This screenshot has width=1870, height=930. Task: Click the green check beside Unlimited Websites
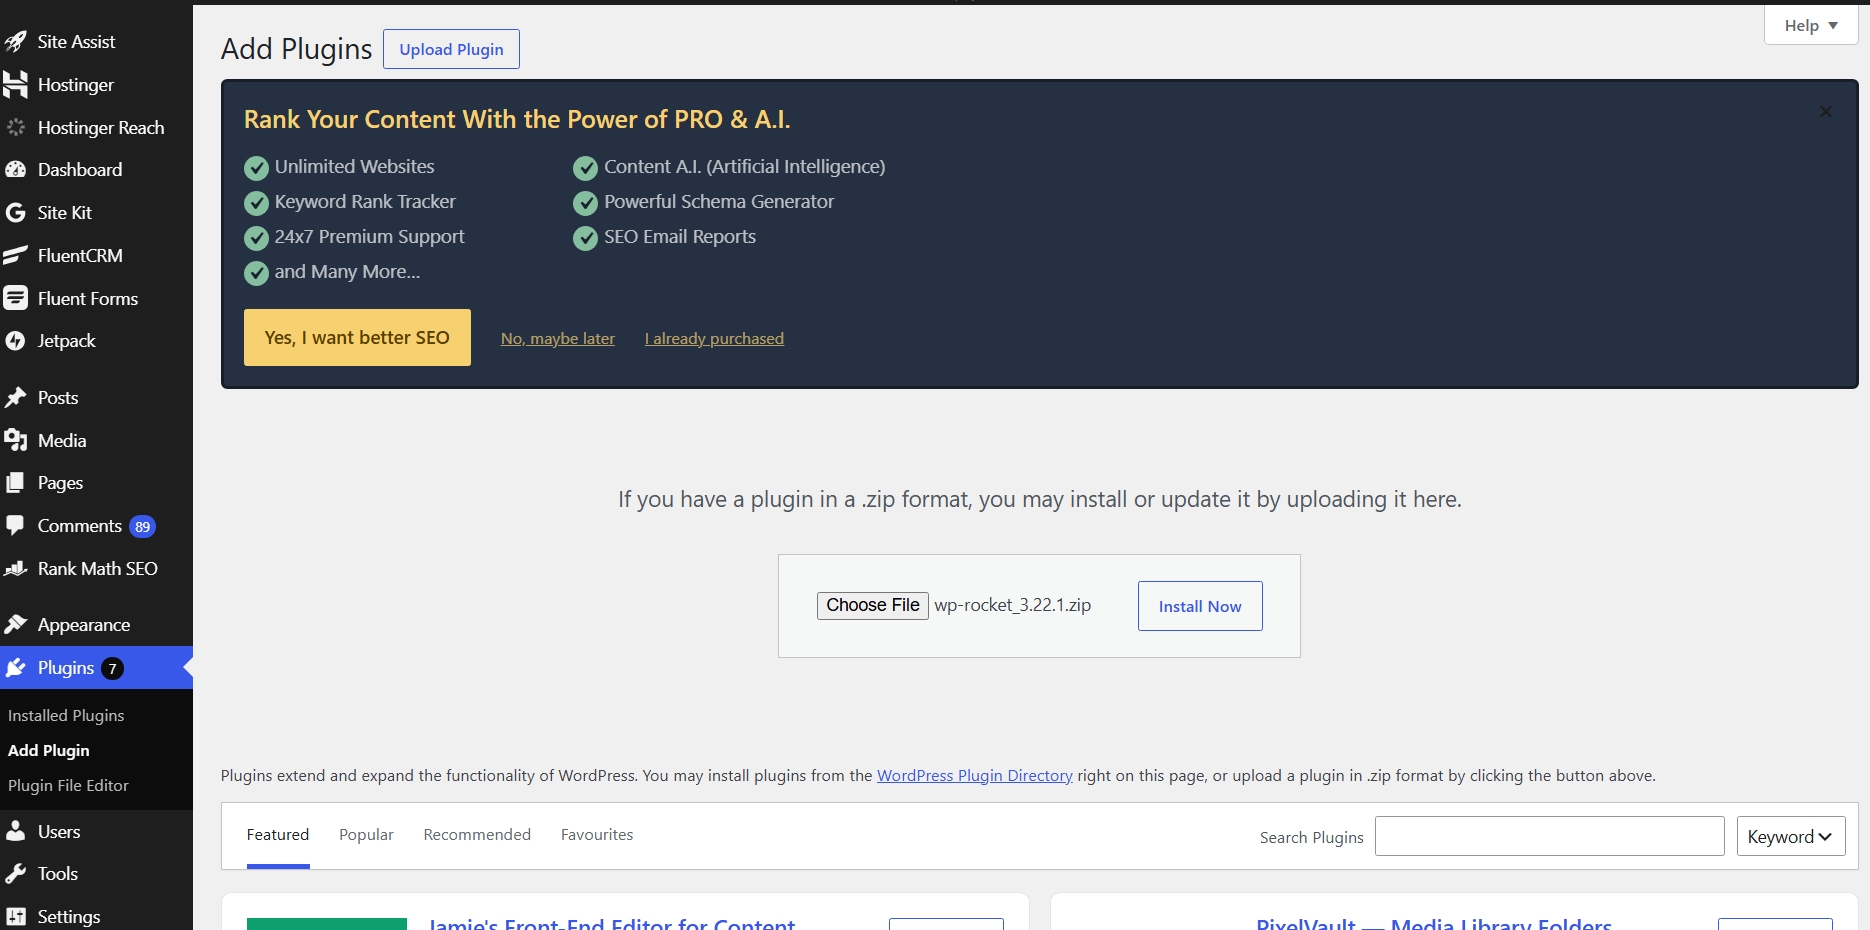point(257,168)
